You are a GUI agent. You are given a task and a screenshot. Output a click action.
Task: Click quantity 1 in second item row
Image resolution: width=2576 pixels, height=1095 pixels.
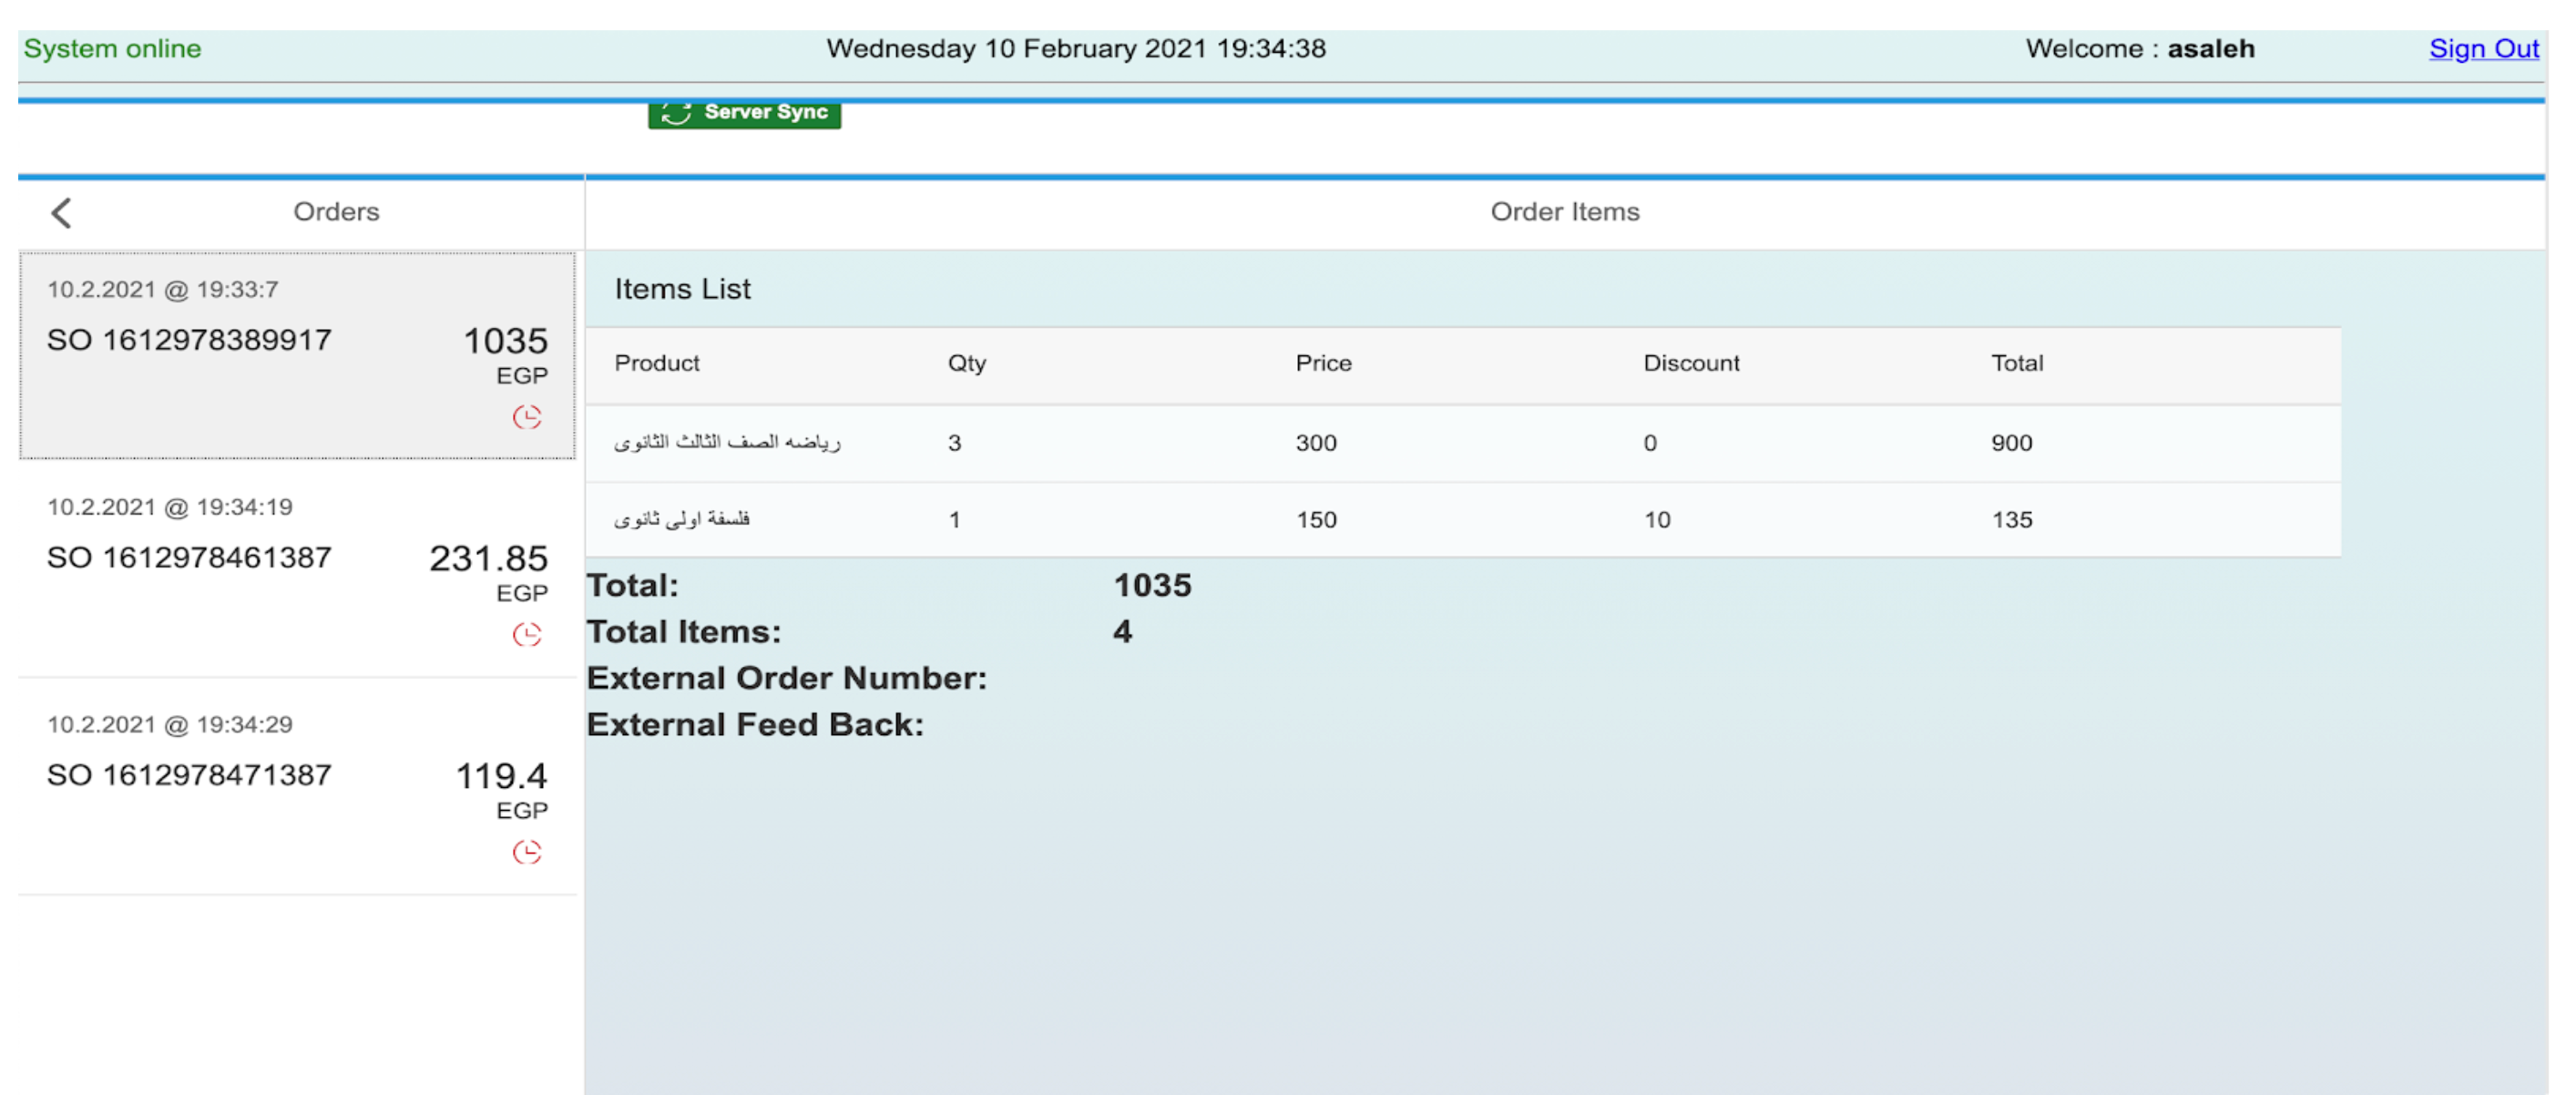point(954,520)
